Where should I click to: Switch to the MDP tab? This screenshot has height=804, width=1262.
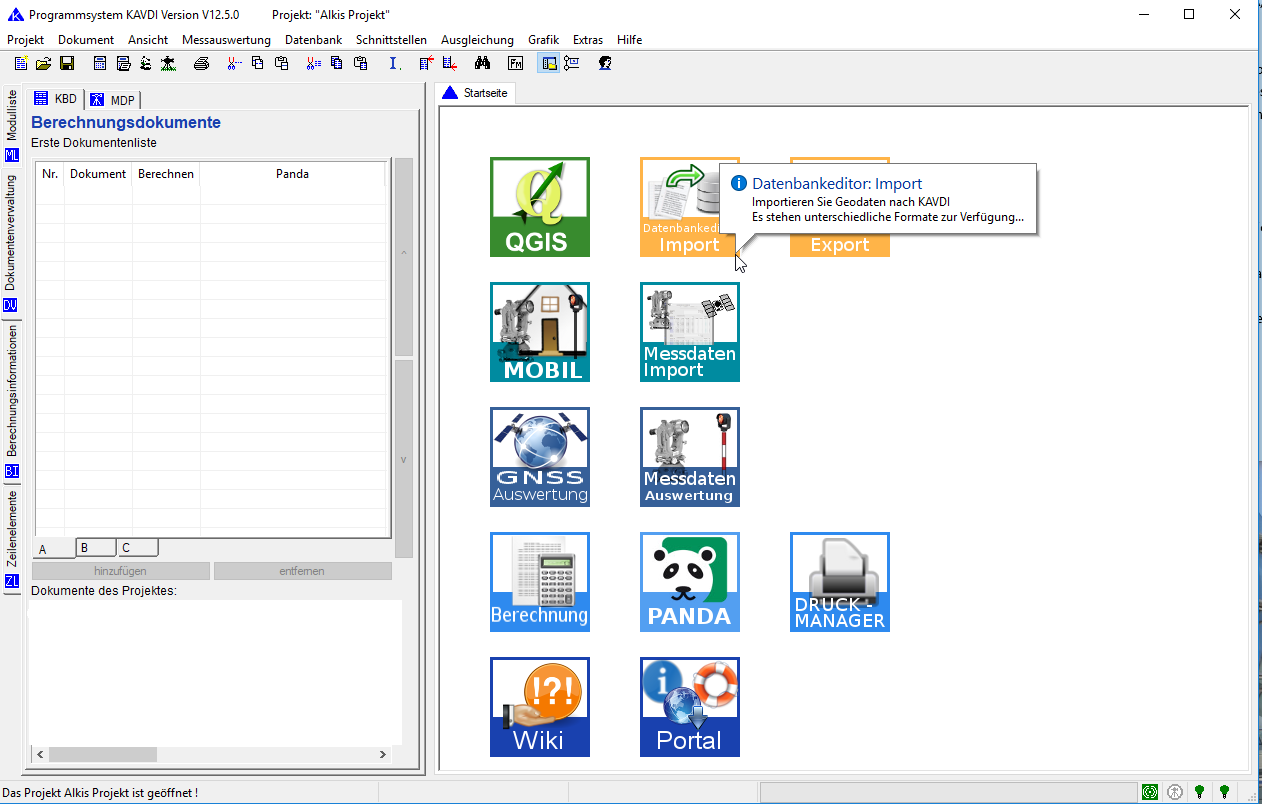113,100
